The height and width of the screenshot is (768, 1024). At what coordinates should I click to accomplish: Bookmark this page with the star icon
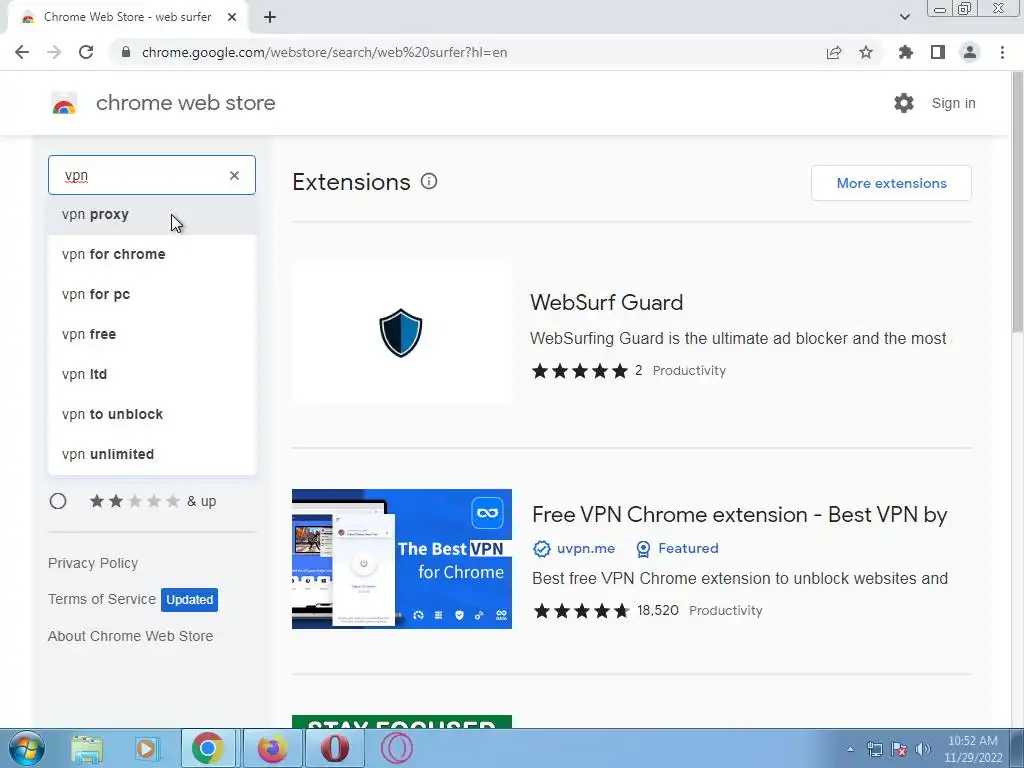coord(865,52)
